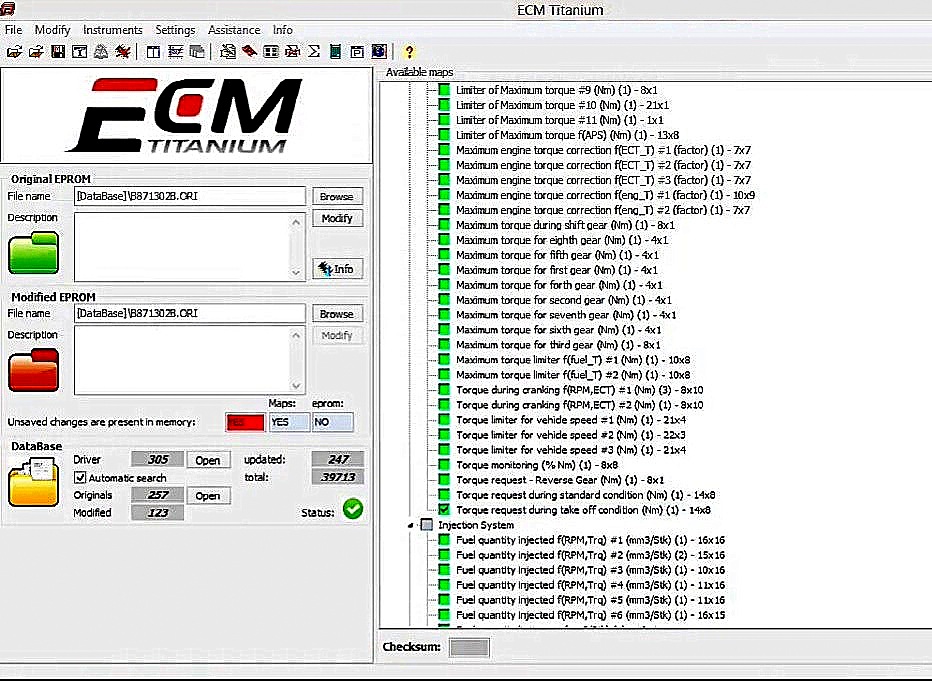Screen dimensions: 932x681
Task: Check Torque request during standard condition map
Action: pyautogui.click(x=444, y=494)
